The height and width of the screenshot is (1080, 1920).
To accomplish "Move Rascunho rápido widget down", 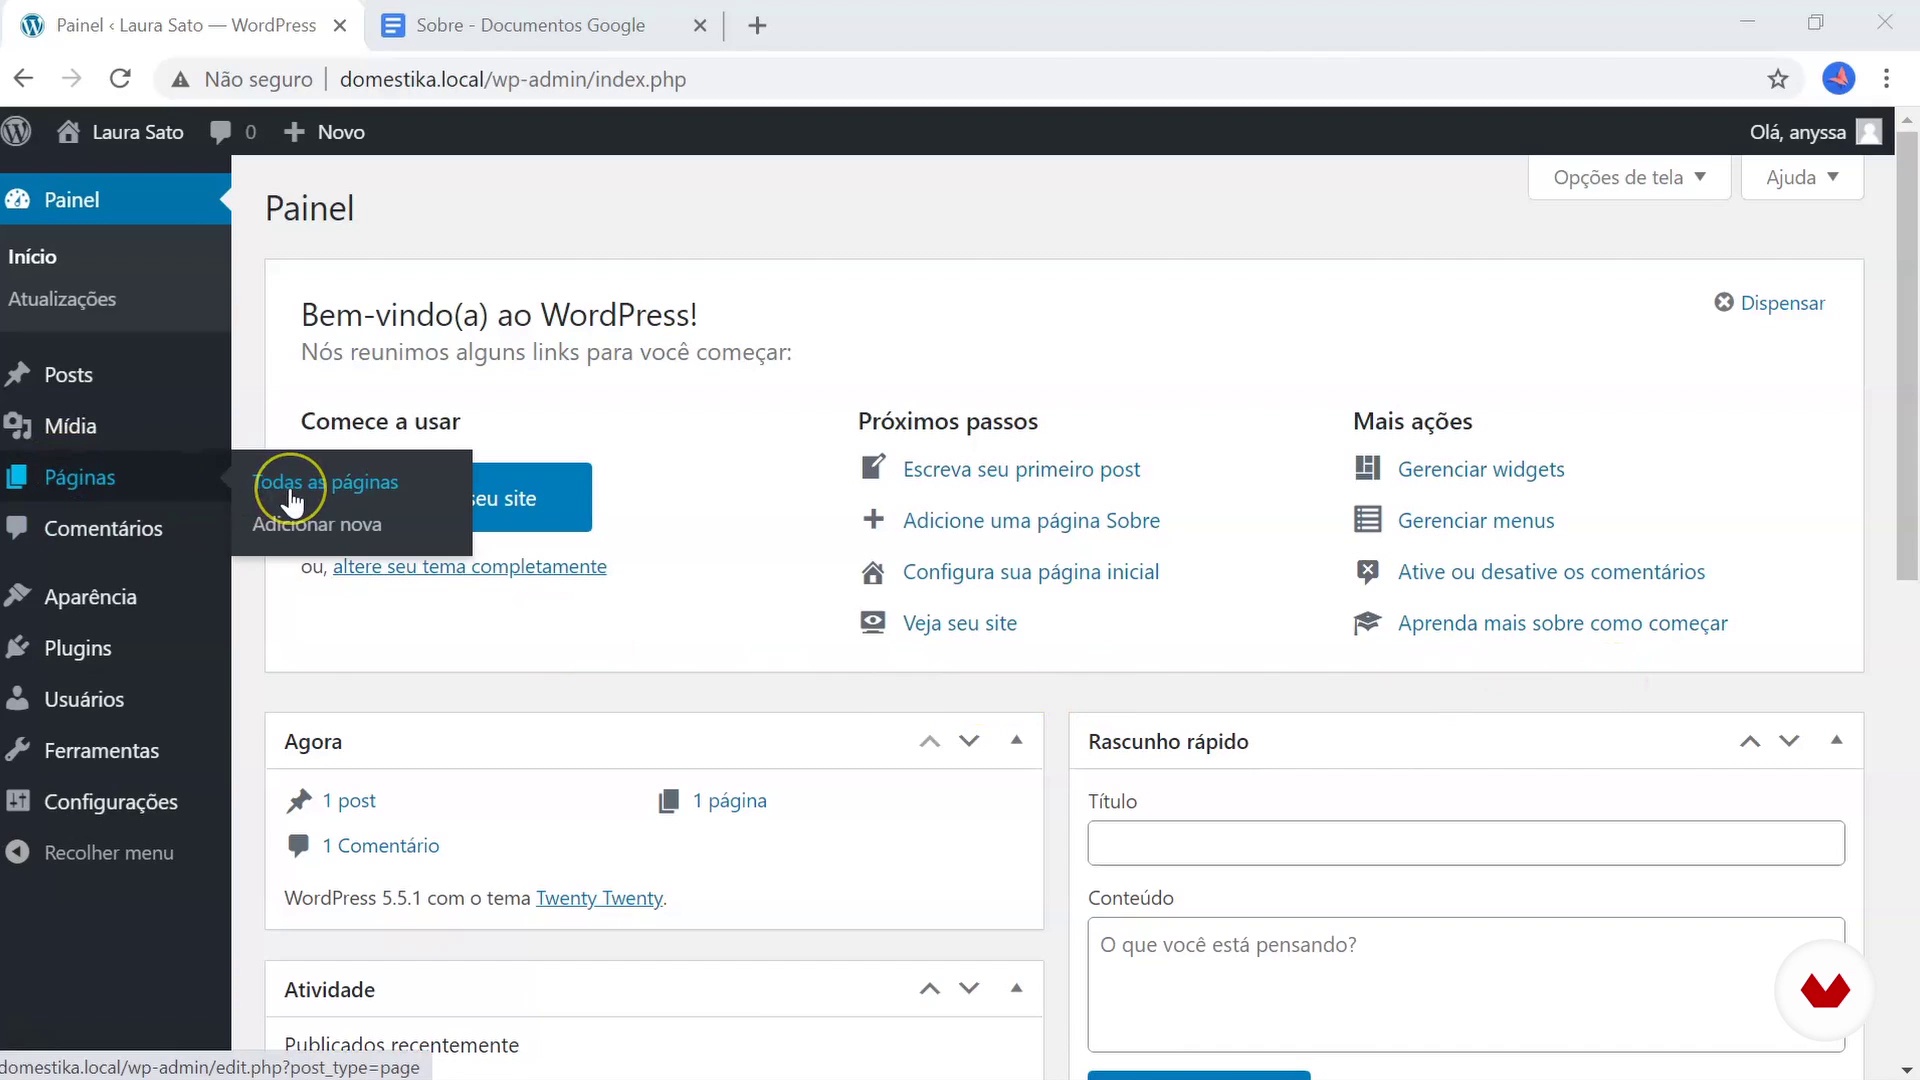I will pyautogui.click(x=1789, y=741).
